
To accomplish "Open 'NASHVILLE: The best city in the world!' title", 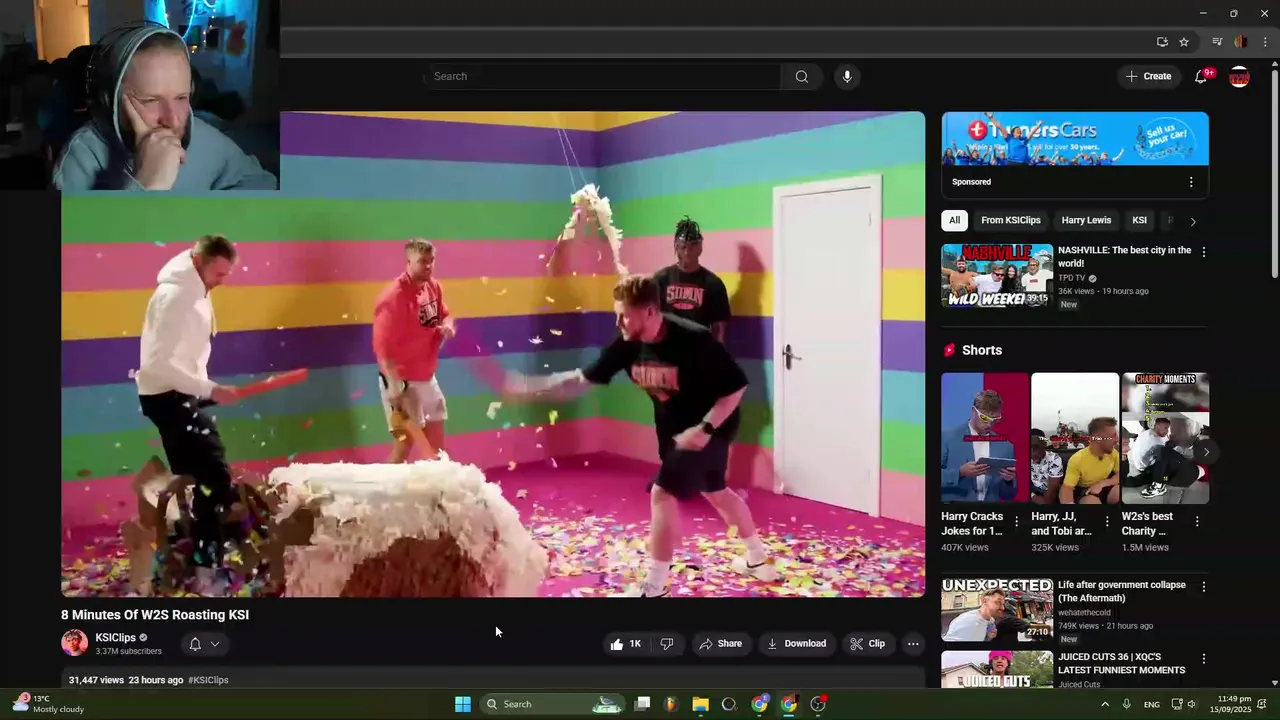I will 1124,257.
